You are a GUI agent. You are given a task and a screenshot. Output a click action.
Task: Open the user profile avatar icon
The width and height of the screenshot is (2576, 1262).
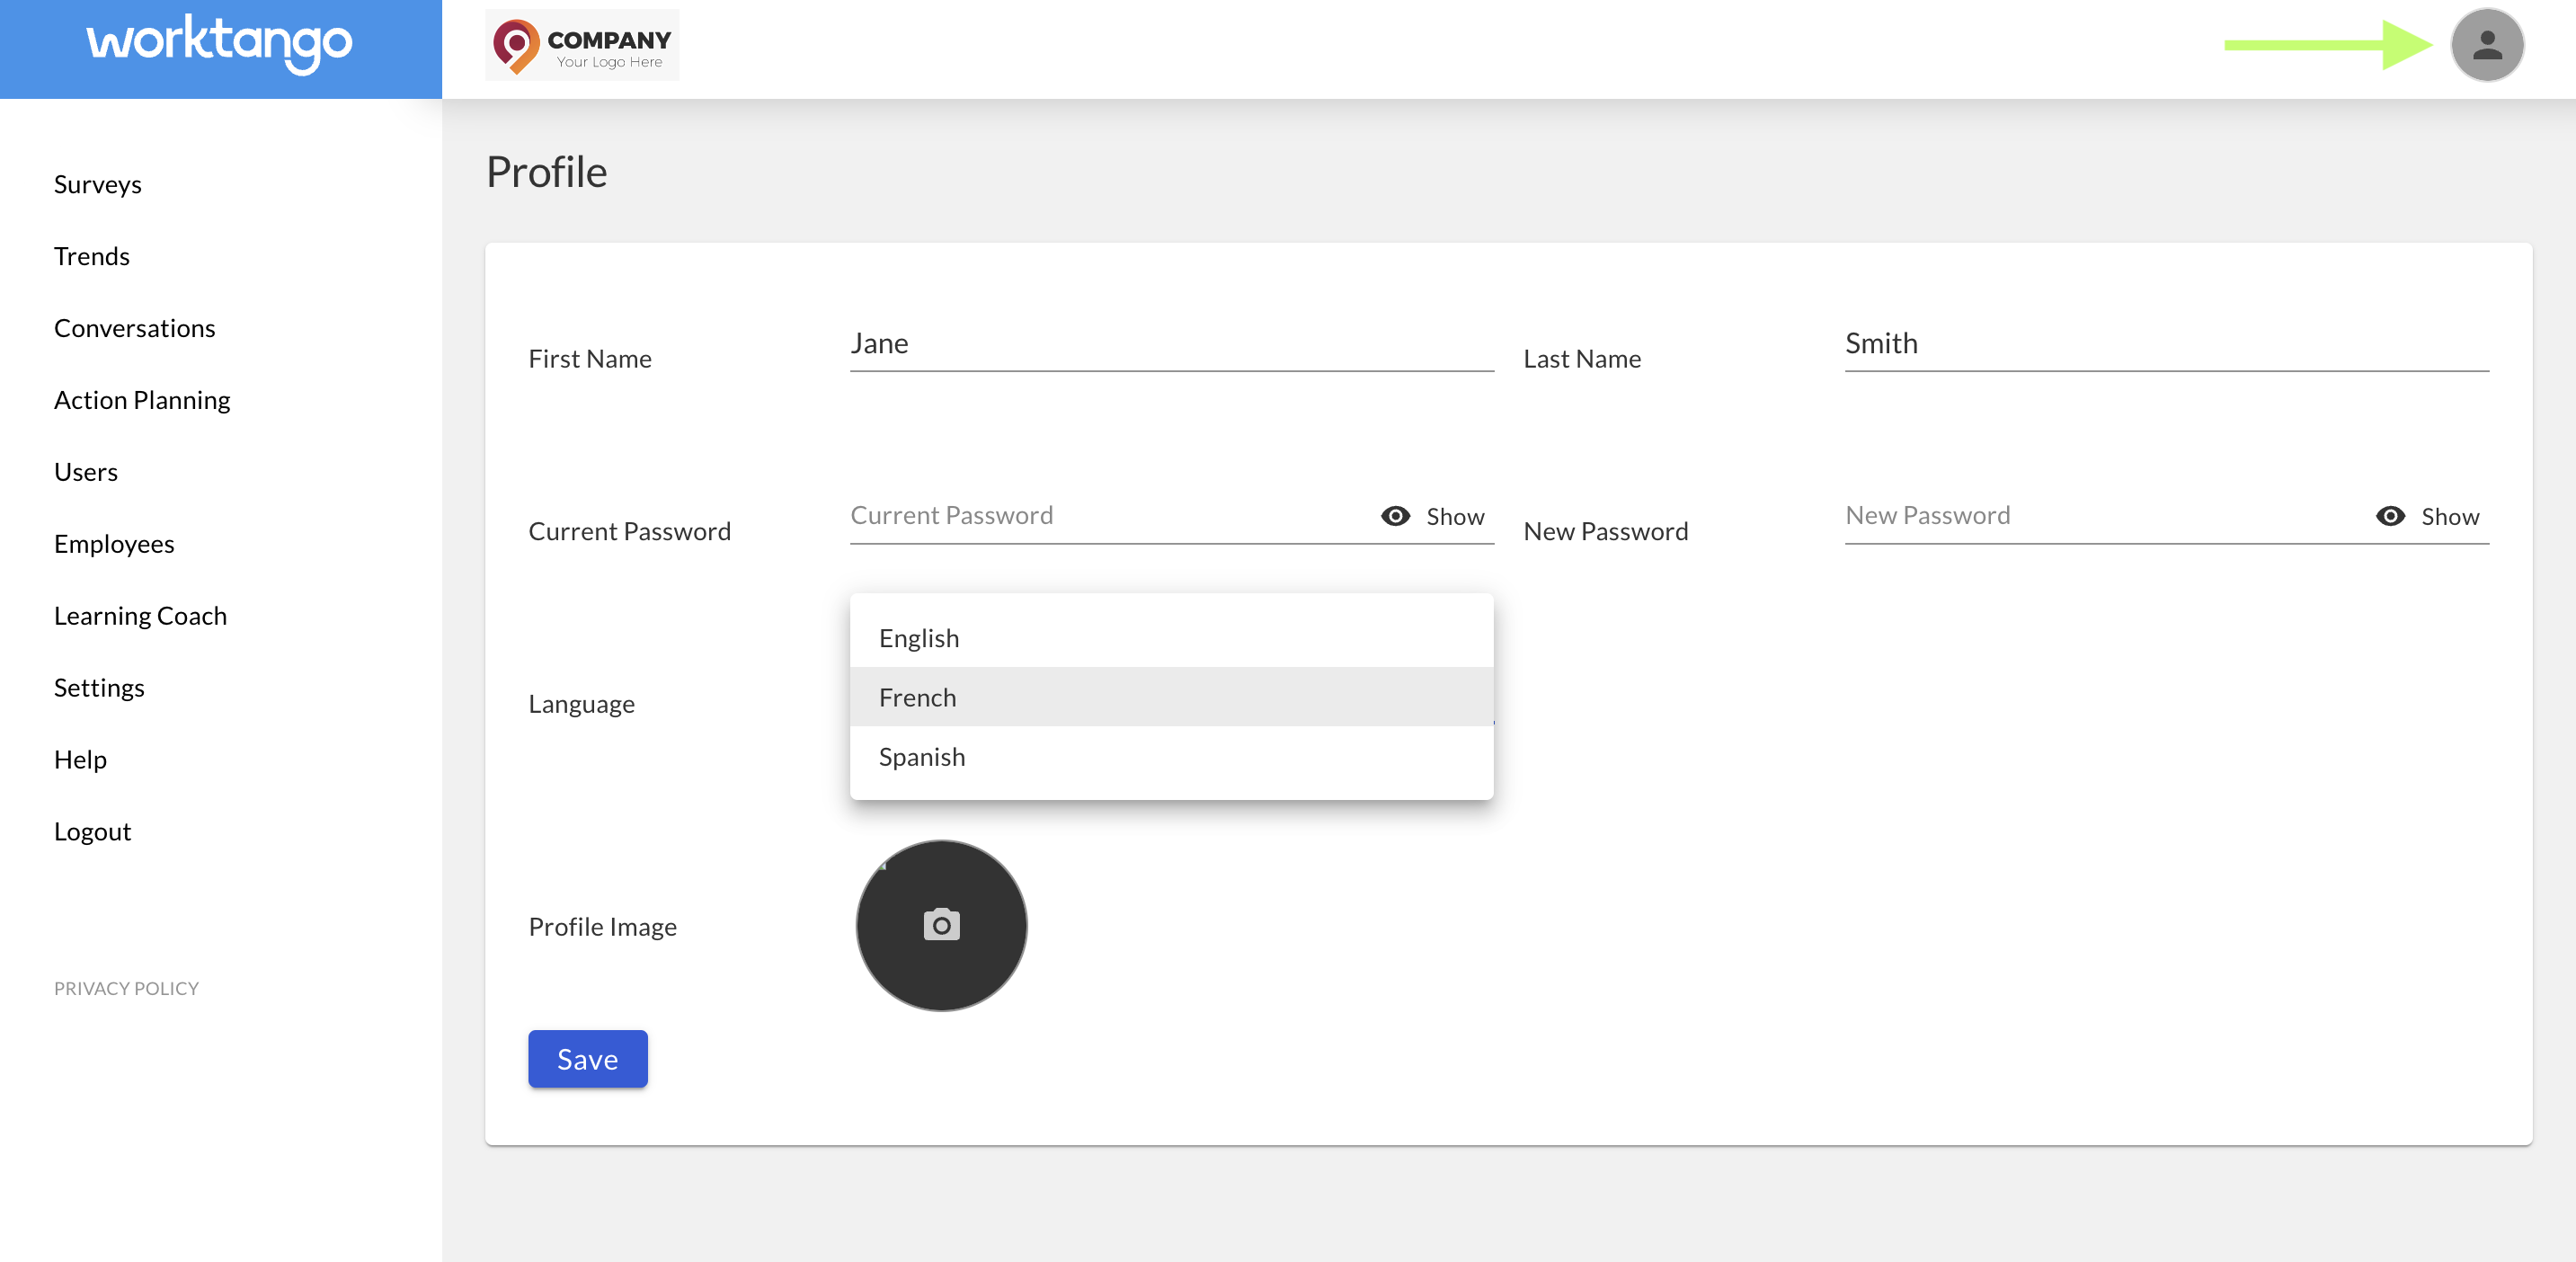2486,45
